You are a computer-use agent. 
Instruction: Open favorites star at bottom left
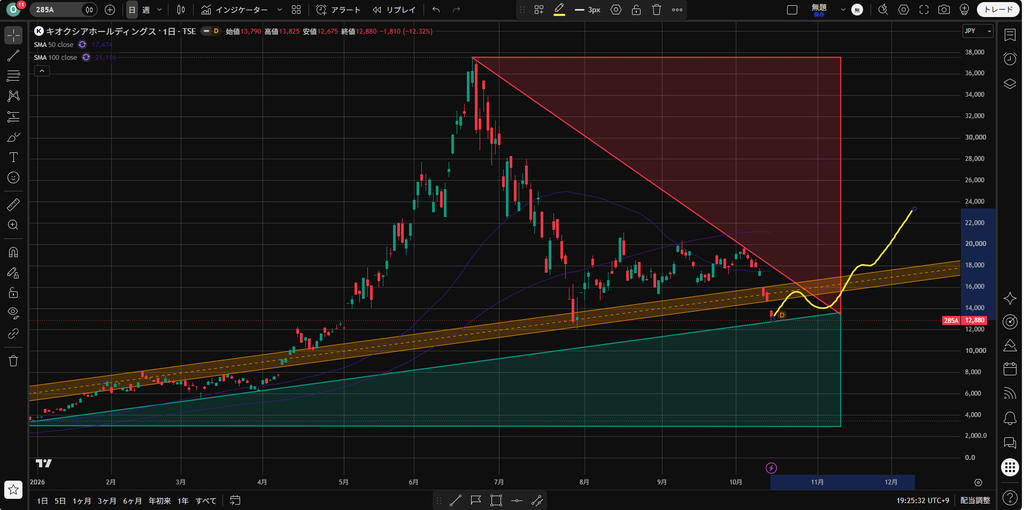(x=13, y=490)
